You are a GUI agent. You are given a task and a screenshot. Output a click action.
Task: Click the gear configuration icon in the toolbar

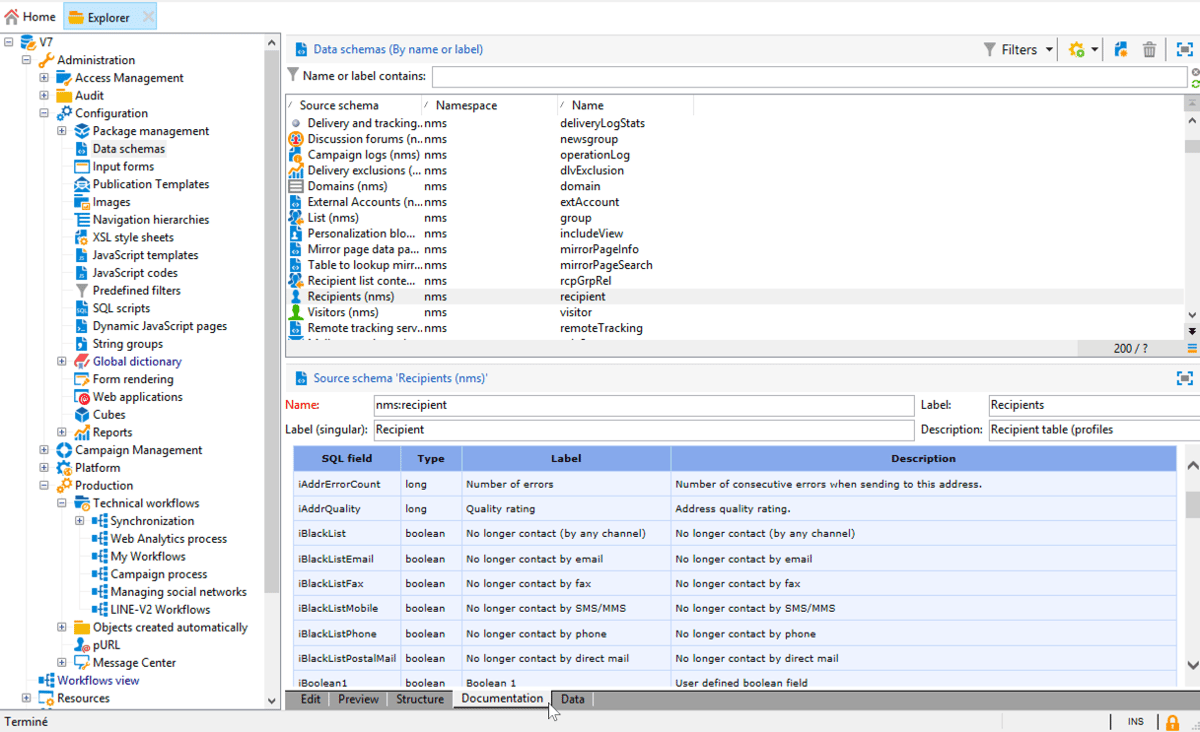(1078, 49)
